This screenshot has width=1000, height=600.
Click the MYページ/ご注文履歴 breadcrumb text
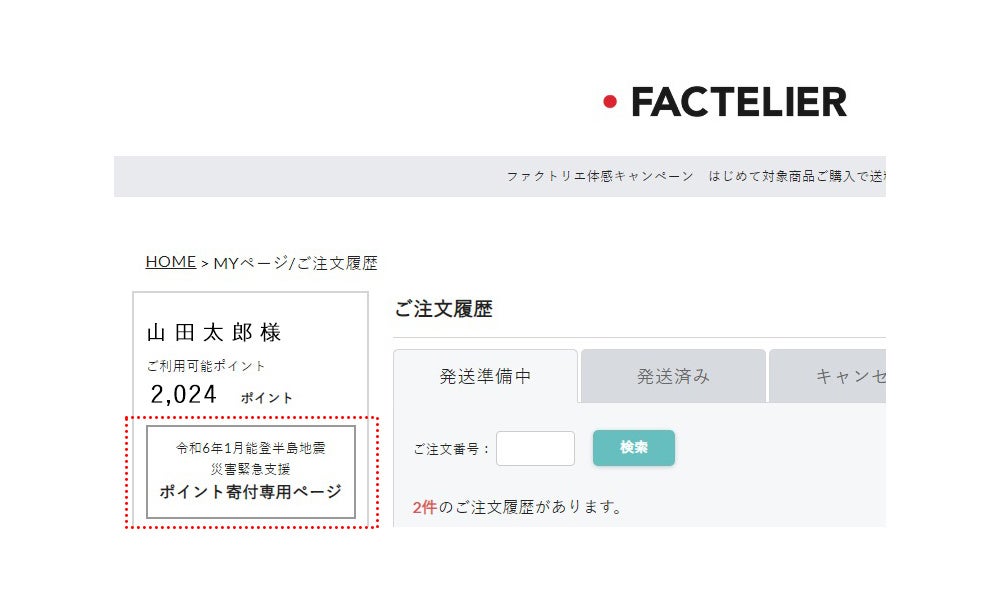tap(295, 263)
